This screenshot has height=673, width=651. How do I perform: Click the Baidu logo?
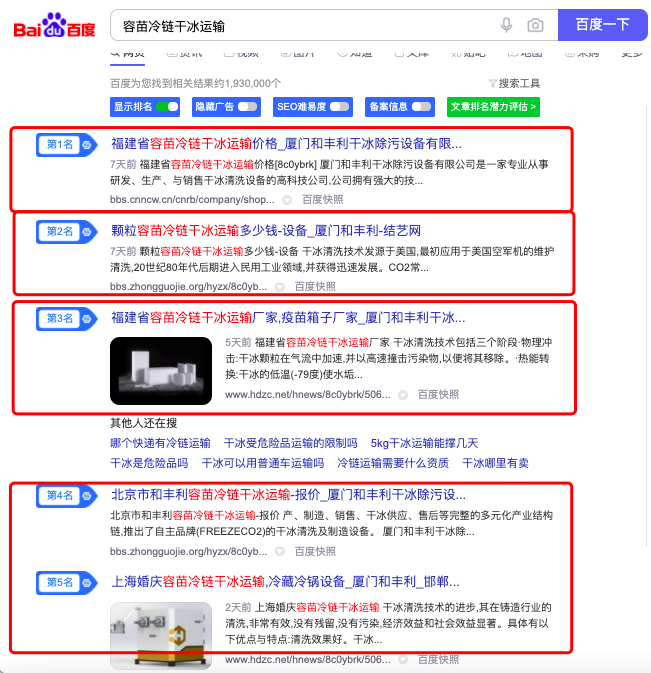[55, 26]
